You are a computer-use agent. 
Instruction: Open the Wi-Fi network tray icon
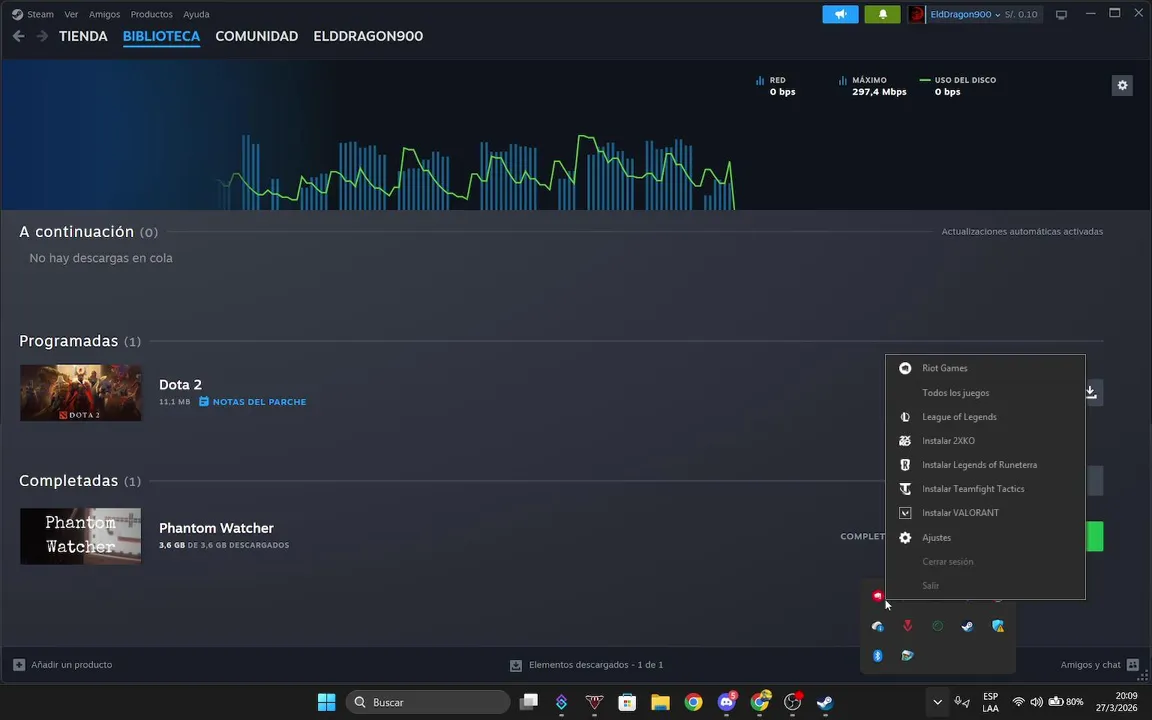1018,702
